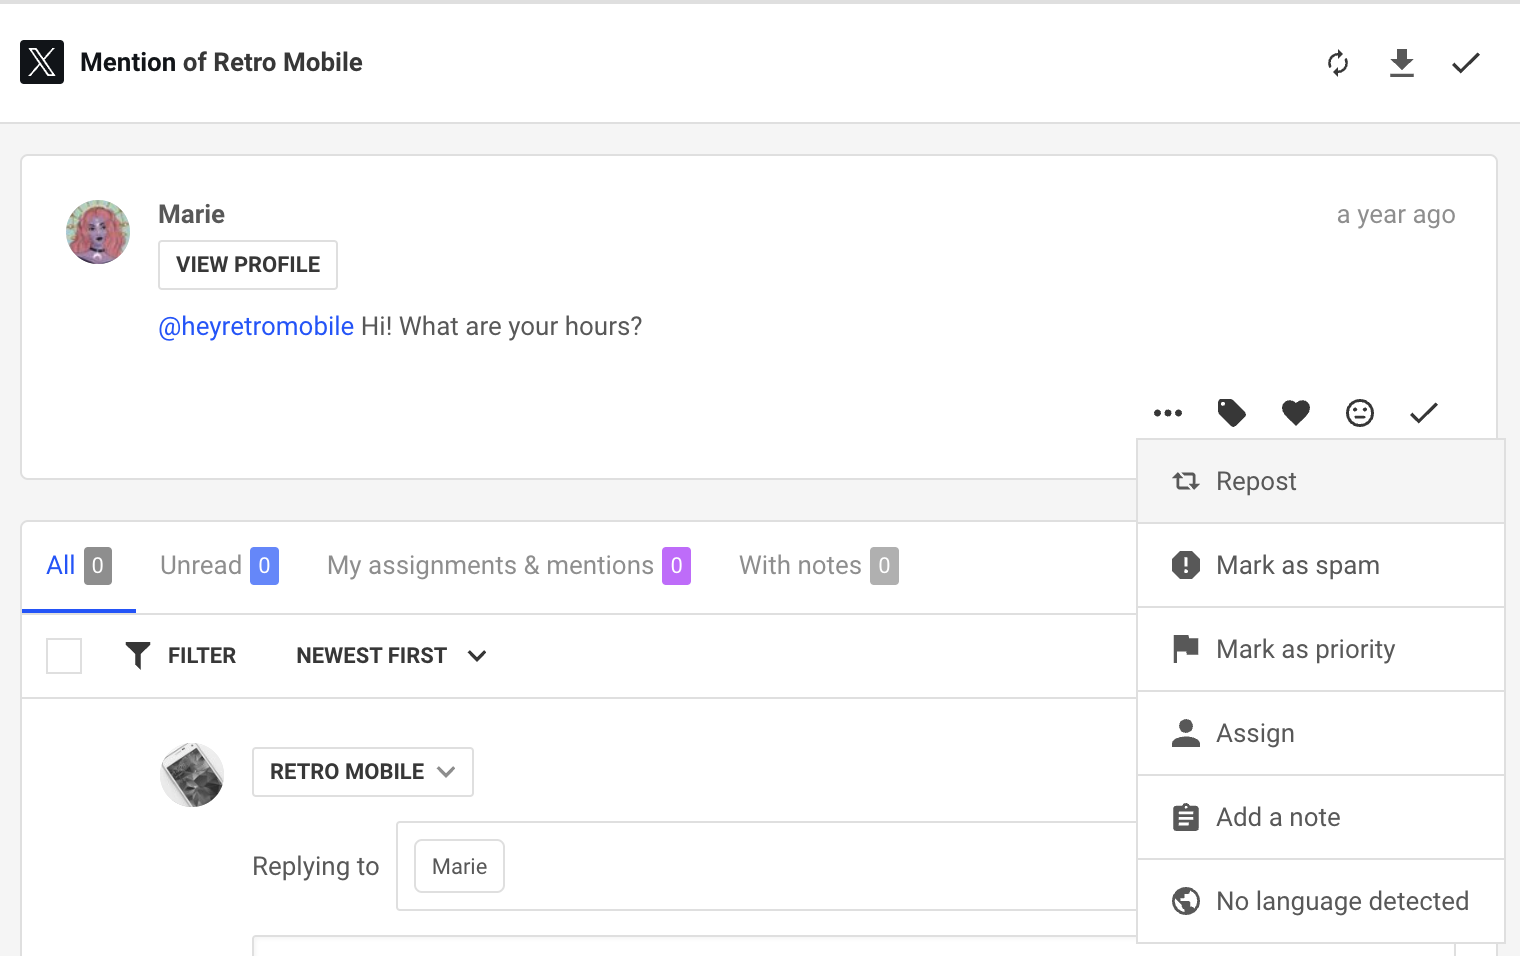This screenshot has width=1520, height=956.
Task: Select the Assign menu entry
Action: 1321,733
